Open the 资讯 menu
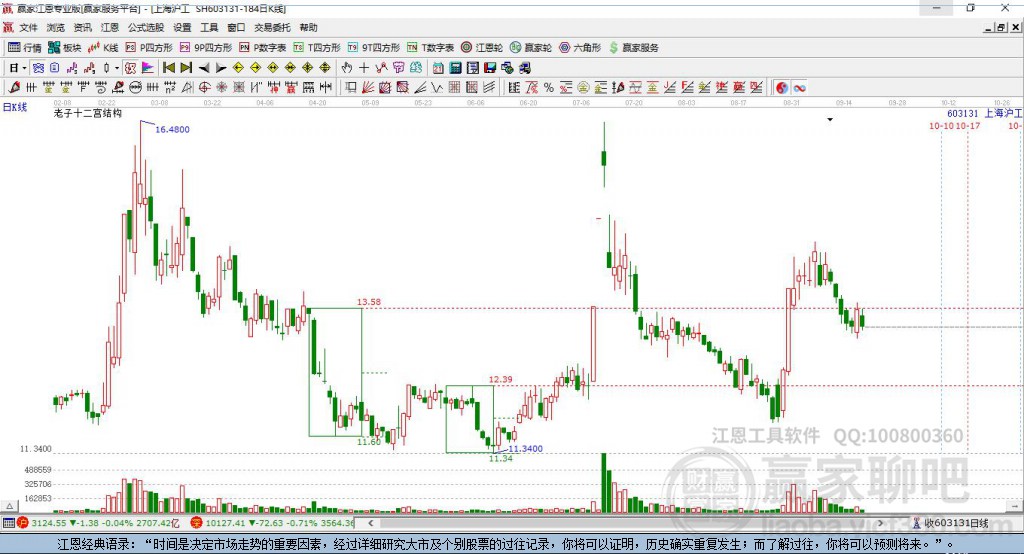 point(82,27)
